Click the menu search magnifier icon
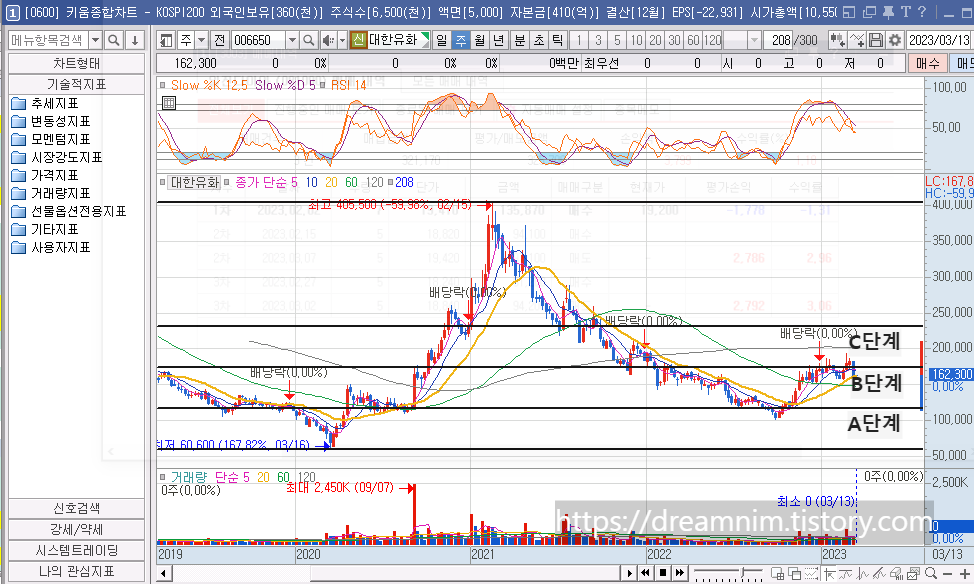This screenshot has height=584, width=974. 114,40
